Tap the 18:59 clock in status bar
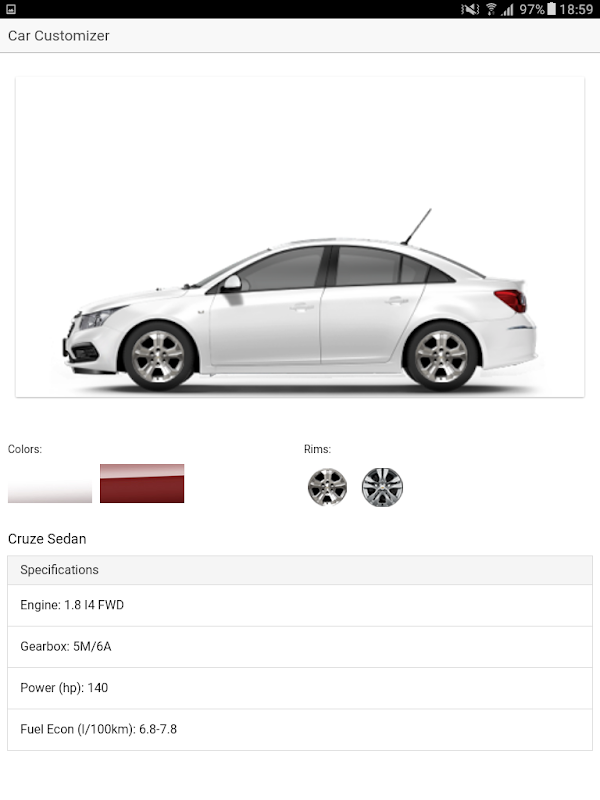Screen dimensions: 600x800 point(576,9)
